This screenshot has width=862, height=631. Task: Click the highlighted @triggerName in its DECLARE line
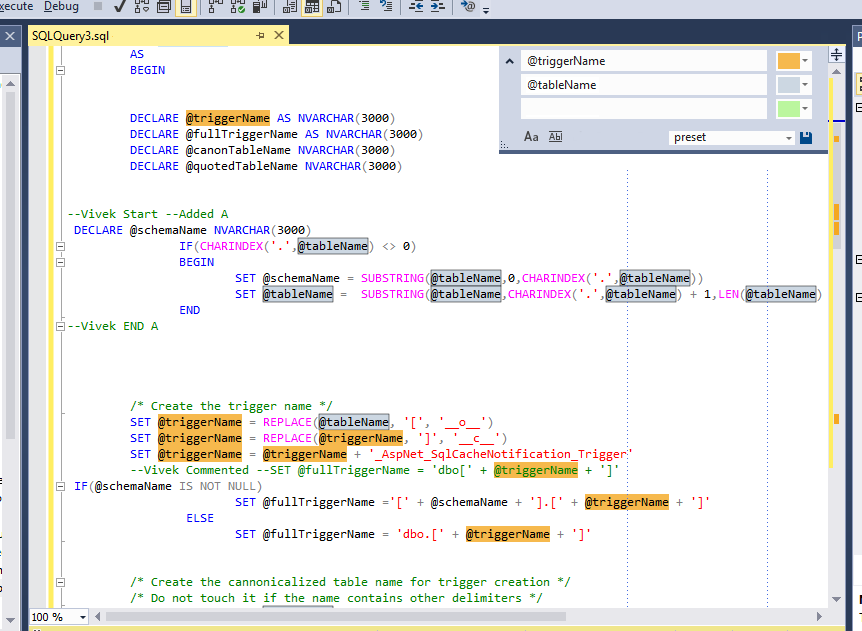point(228,118)
